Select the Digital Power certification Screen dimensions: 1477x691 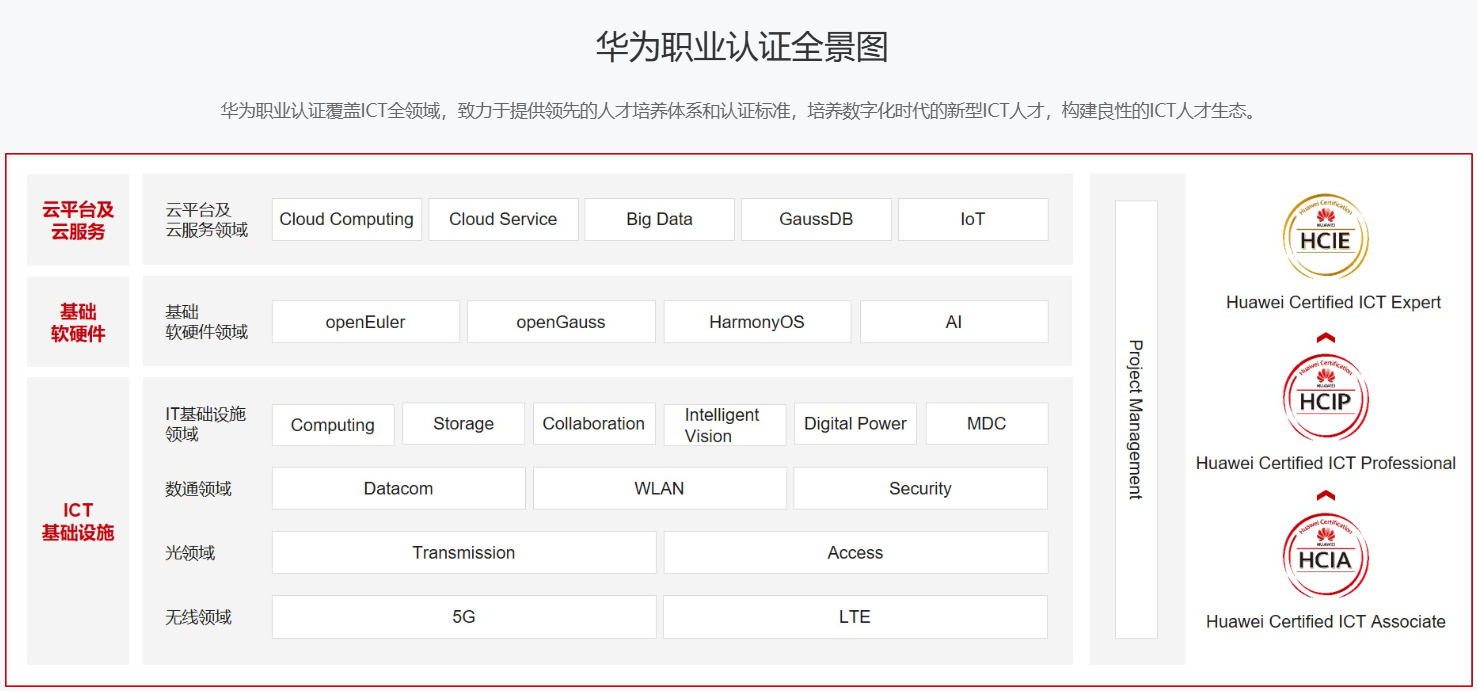point(856,424)
